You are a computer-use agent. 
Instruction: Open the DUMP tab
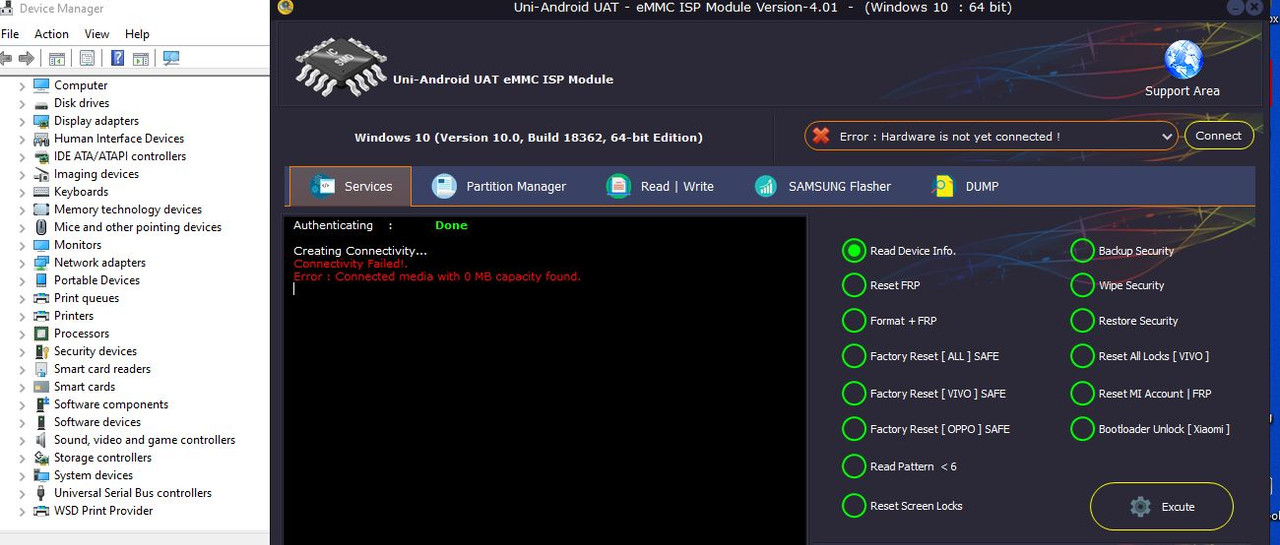[x=965, y=186]
